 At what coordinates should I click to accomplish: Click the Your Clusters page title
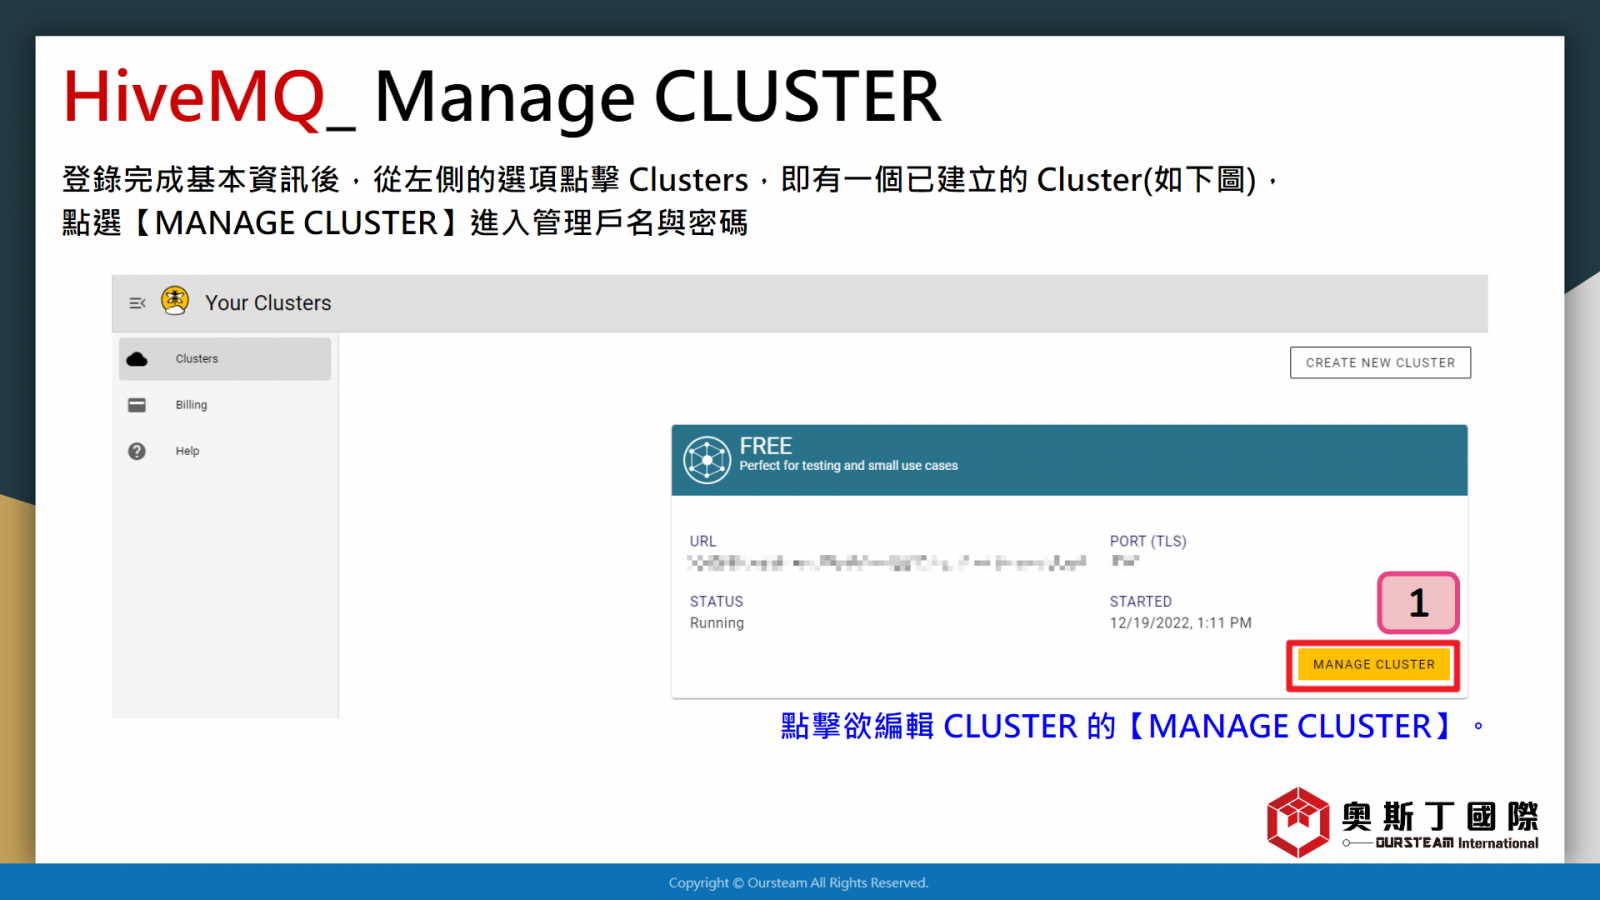[x=268, y=303]
